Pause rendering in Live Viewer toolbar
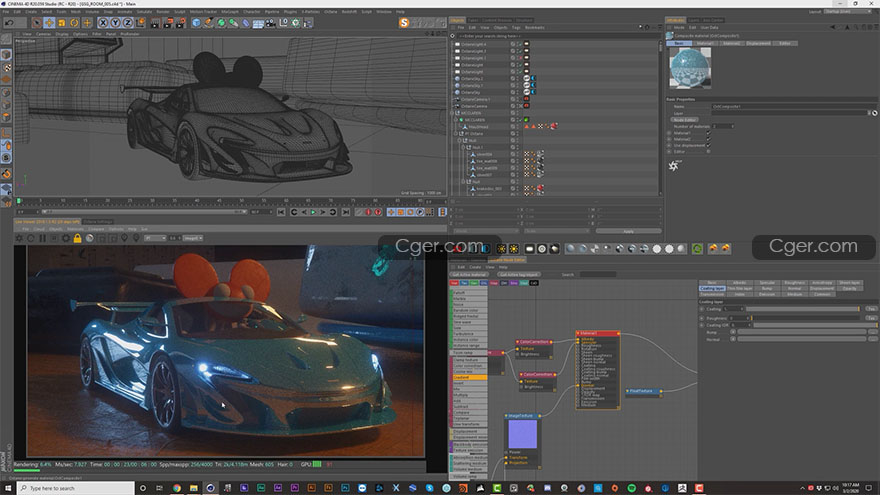Screen dimensions: 880x495 (42, 238)
